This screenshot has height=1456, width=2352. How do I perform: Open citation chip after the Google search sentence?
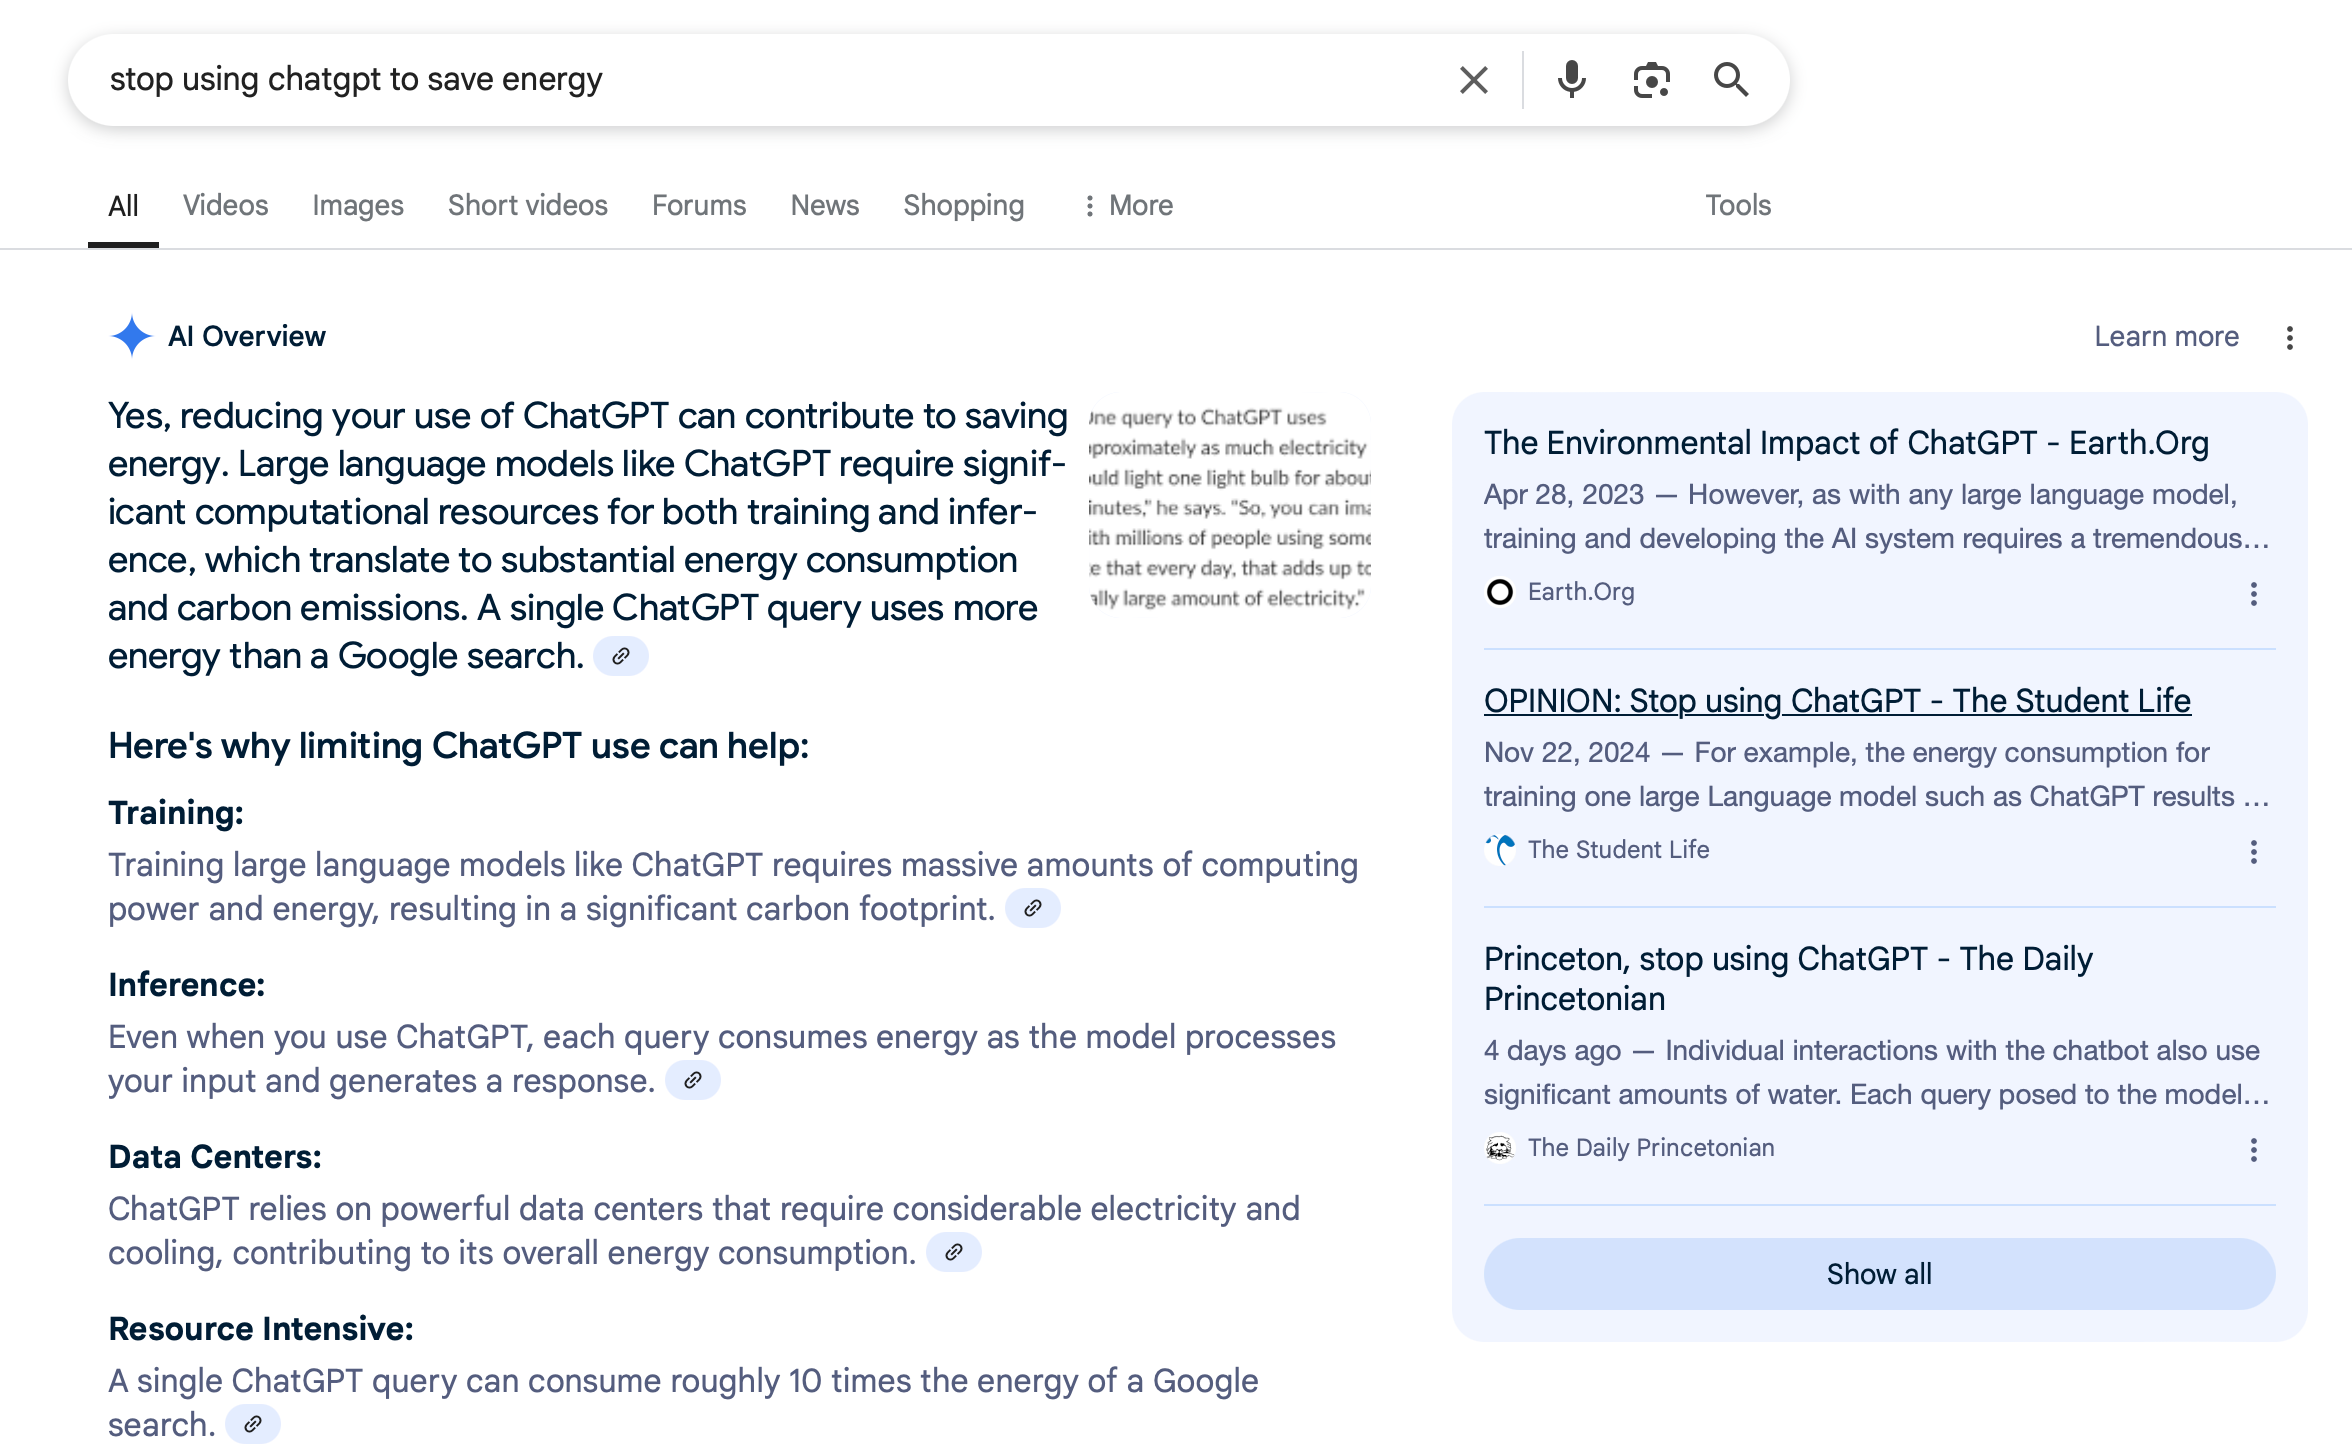(621, 656)
